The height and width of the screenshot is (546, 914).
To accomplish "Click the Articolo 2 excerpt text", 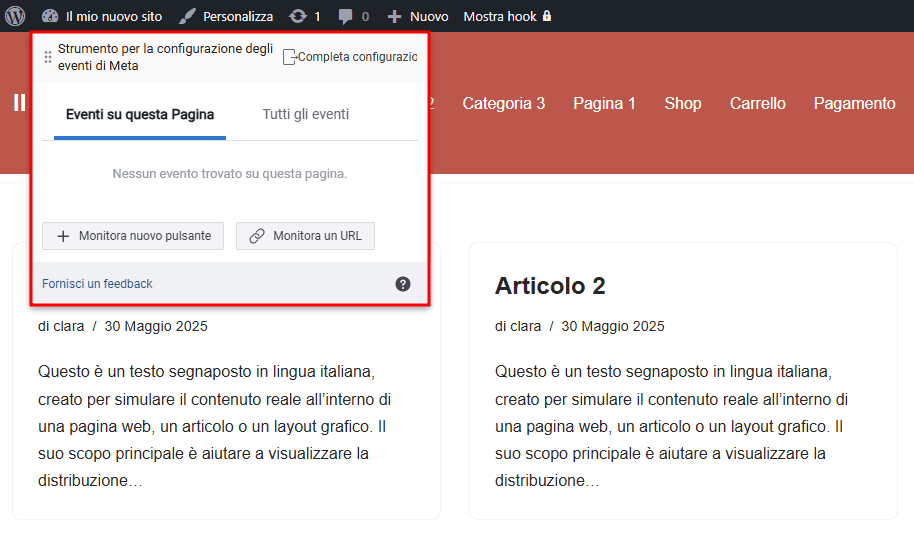I will pyautogui.click(x=672, y=426).
